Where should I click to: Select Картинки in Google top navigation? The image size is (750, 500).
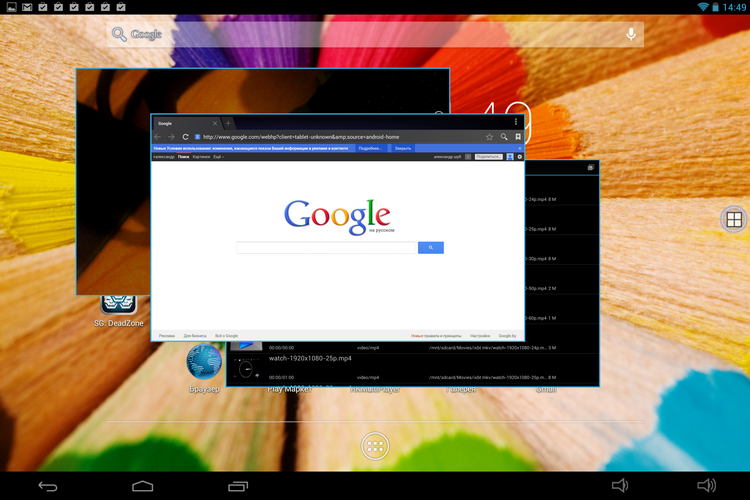pyautogui.click(x=201, y=157)
